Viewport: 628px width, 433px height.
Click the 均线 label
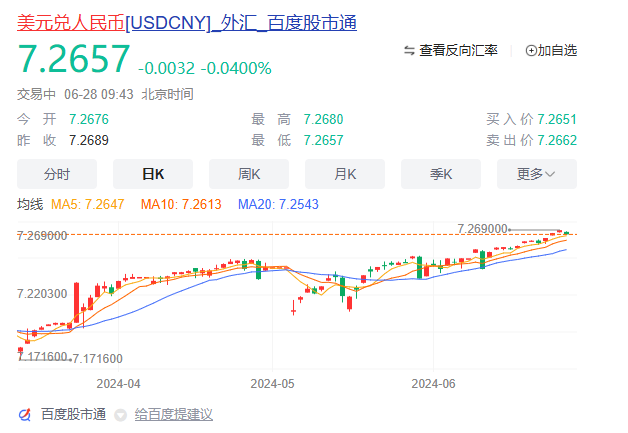30,204
